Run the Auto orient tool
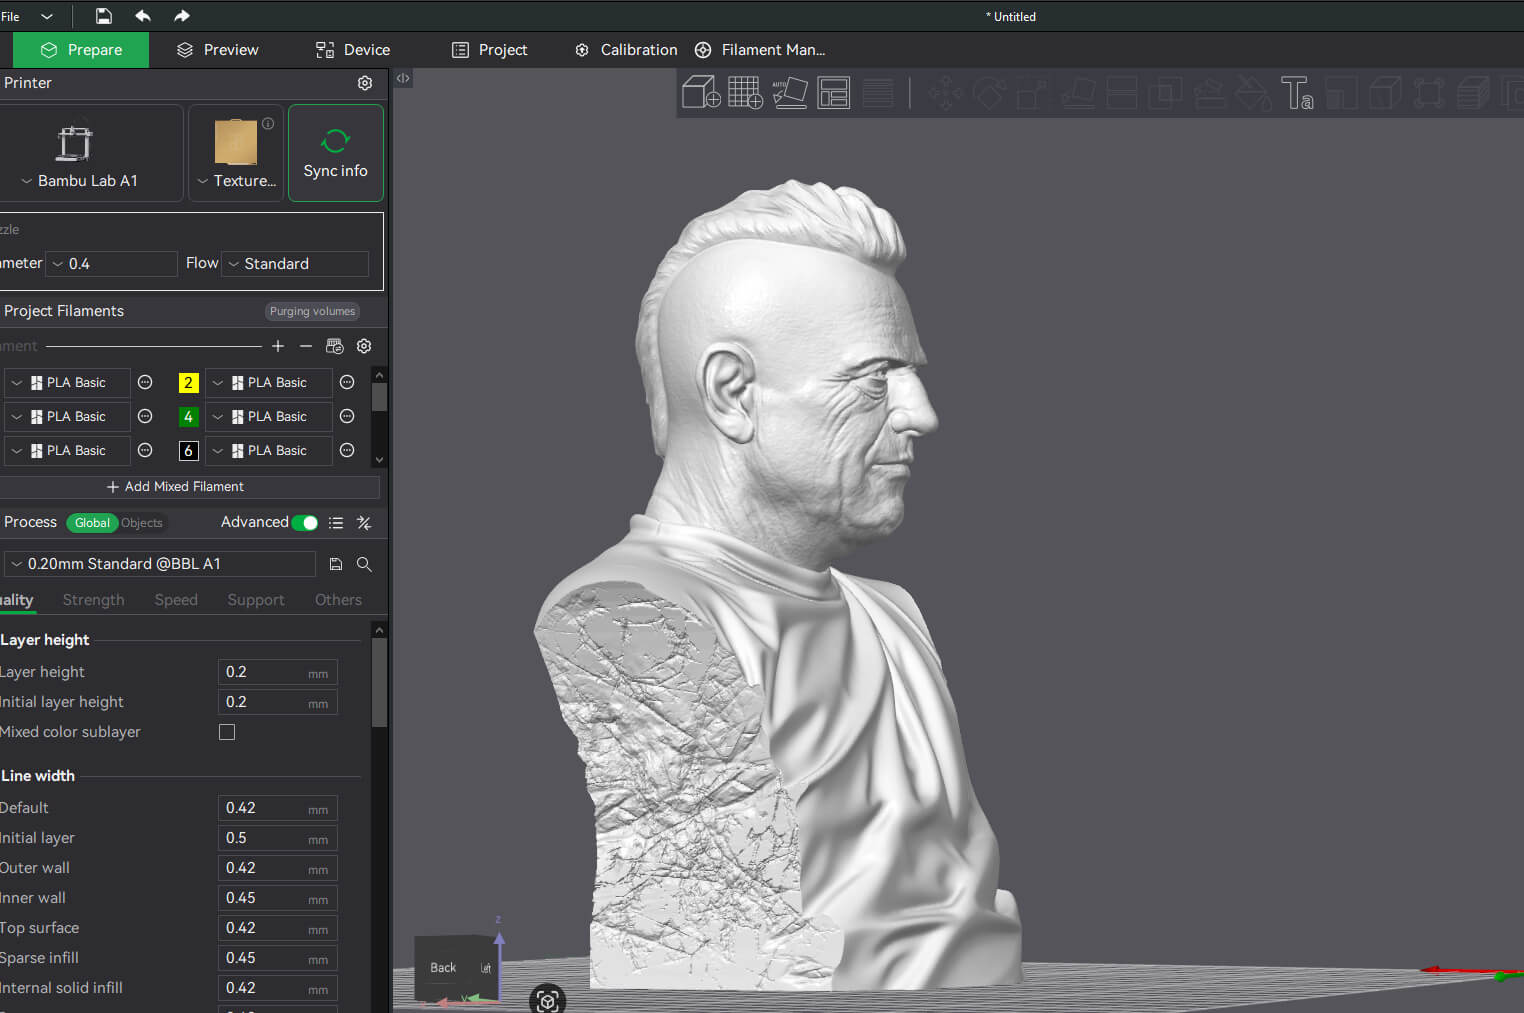1524x1013 pixels. click(x=789, y=92)
